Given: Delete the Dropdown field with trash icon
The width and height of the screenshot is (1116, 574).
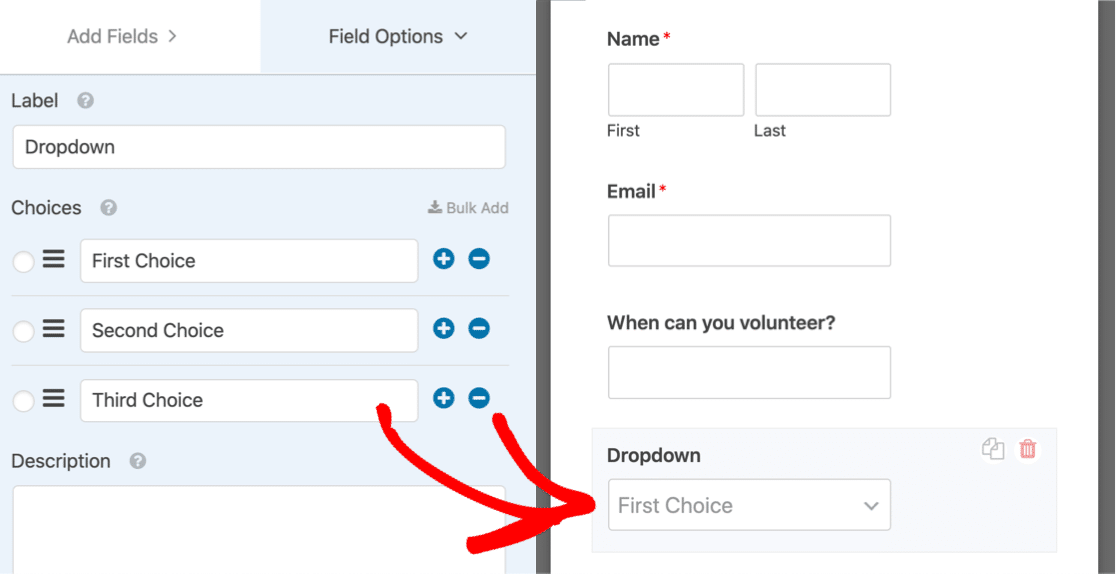Looking at the screenshot, I should (x=1027, y=449).
